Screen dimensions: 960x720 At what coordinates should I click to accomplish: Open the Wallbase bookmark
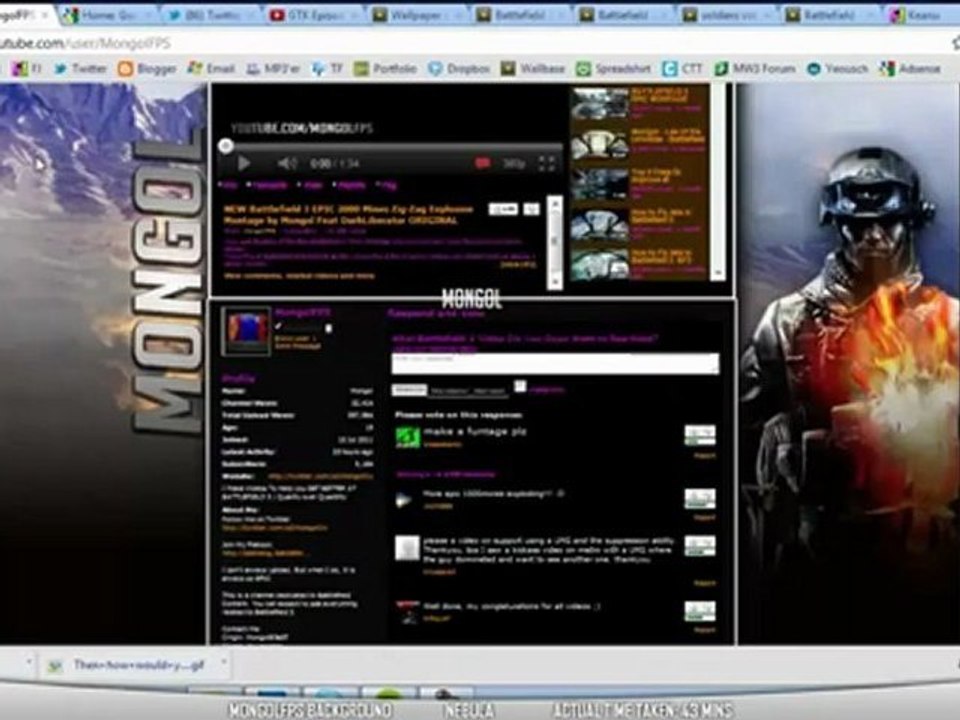click(x=533, y=69)
